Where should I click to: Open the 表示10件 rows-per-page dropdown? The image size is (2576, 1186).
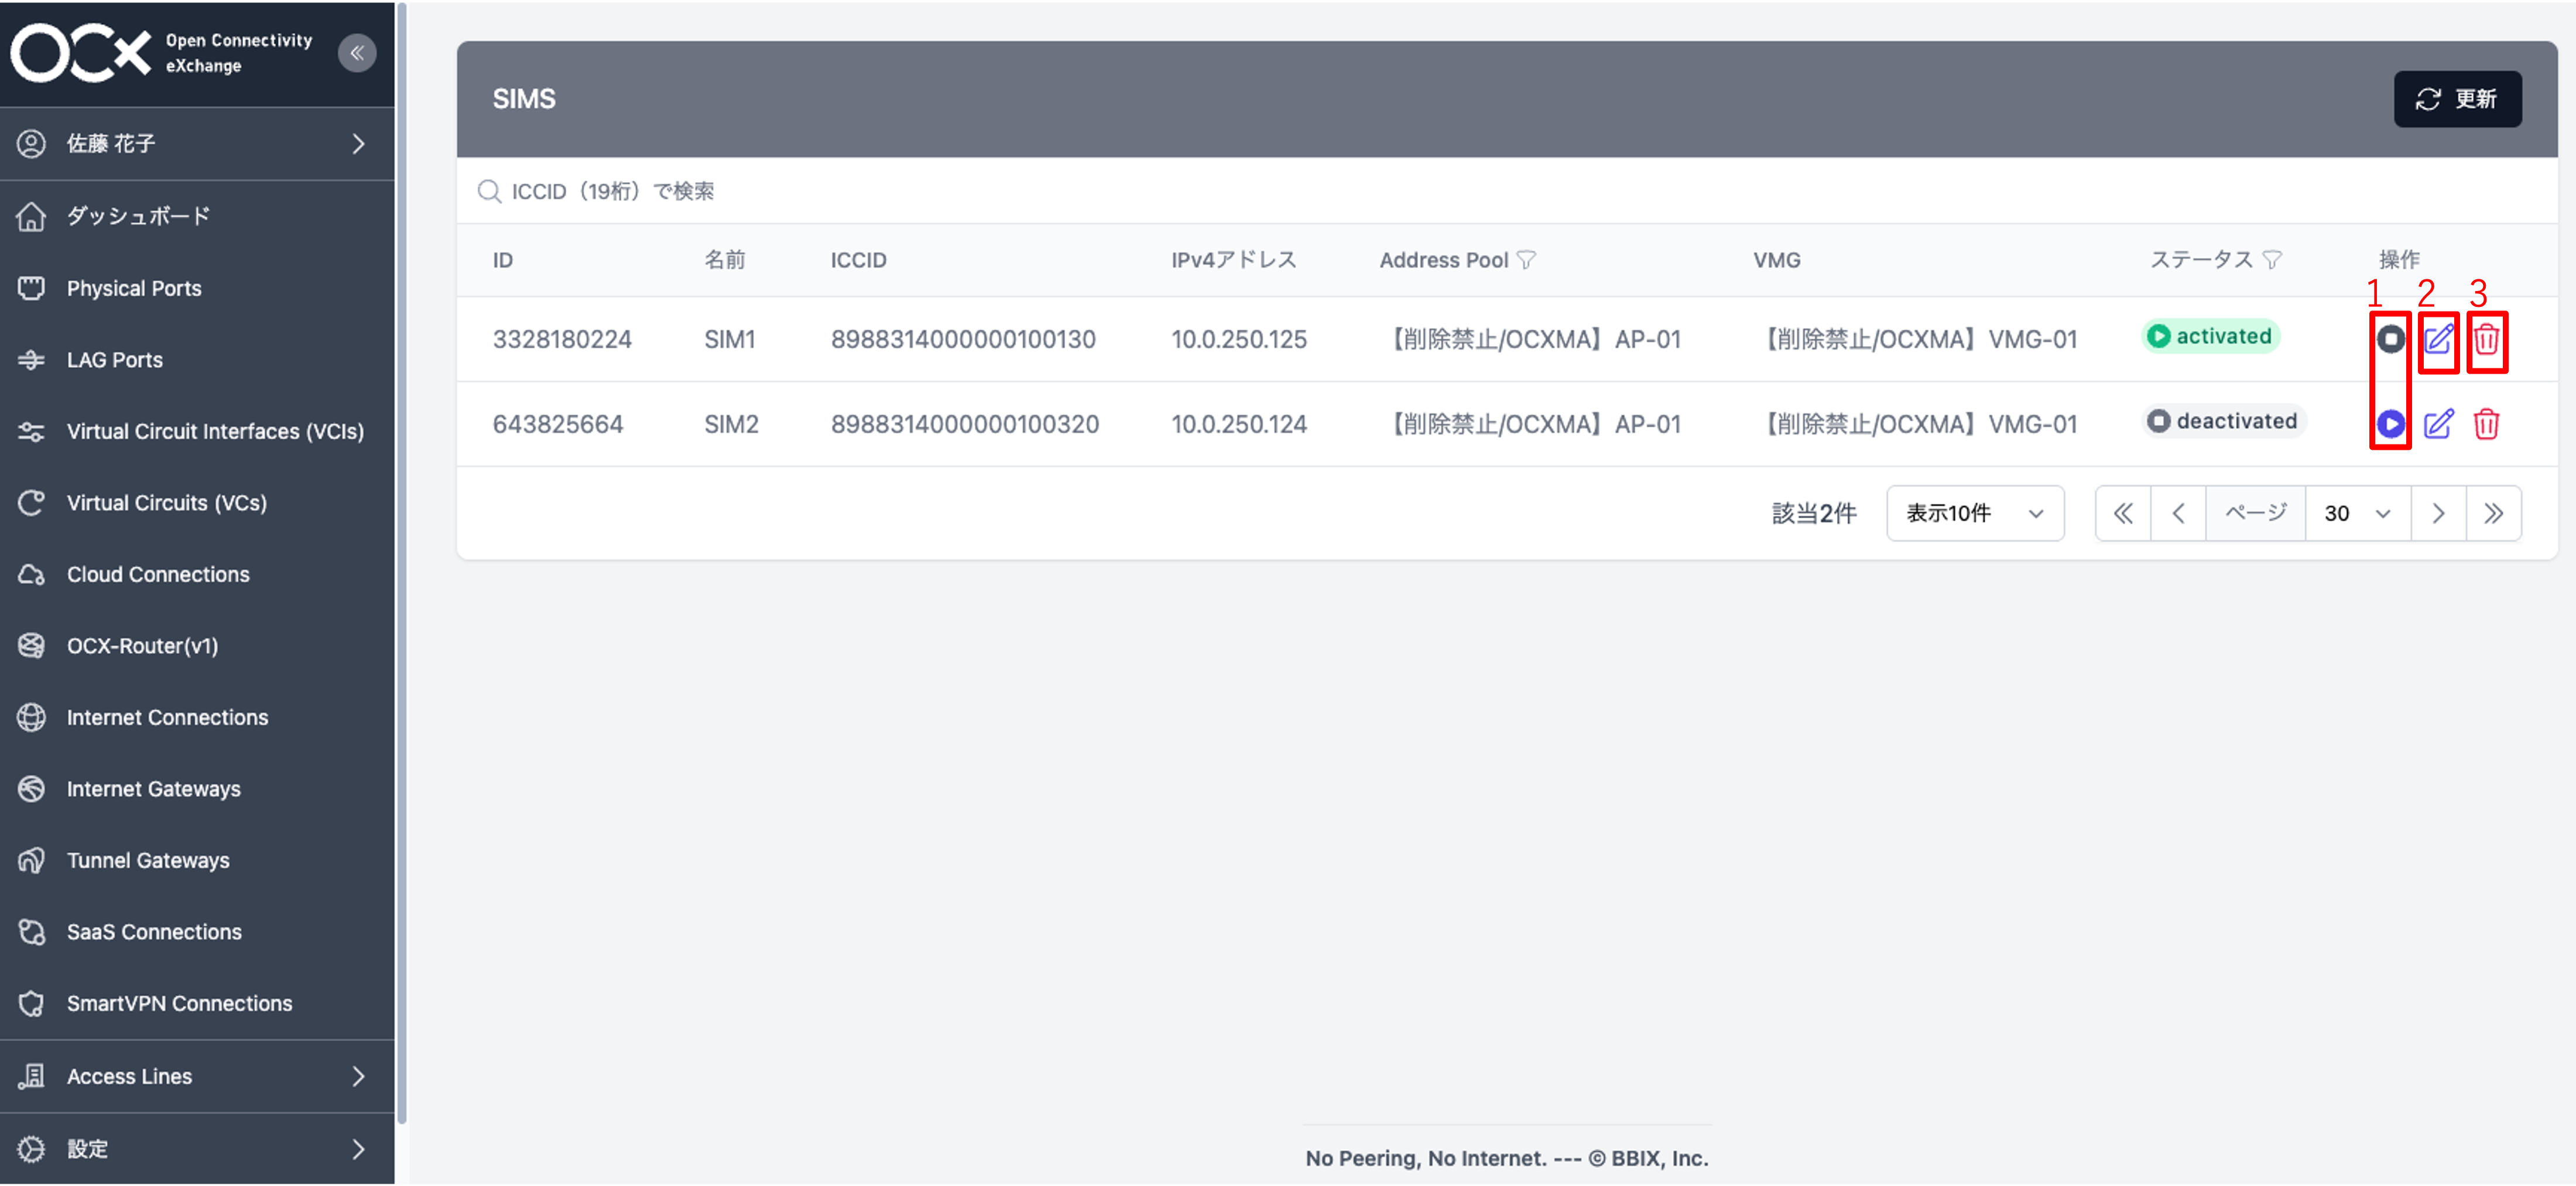1975,513
